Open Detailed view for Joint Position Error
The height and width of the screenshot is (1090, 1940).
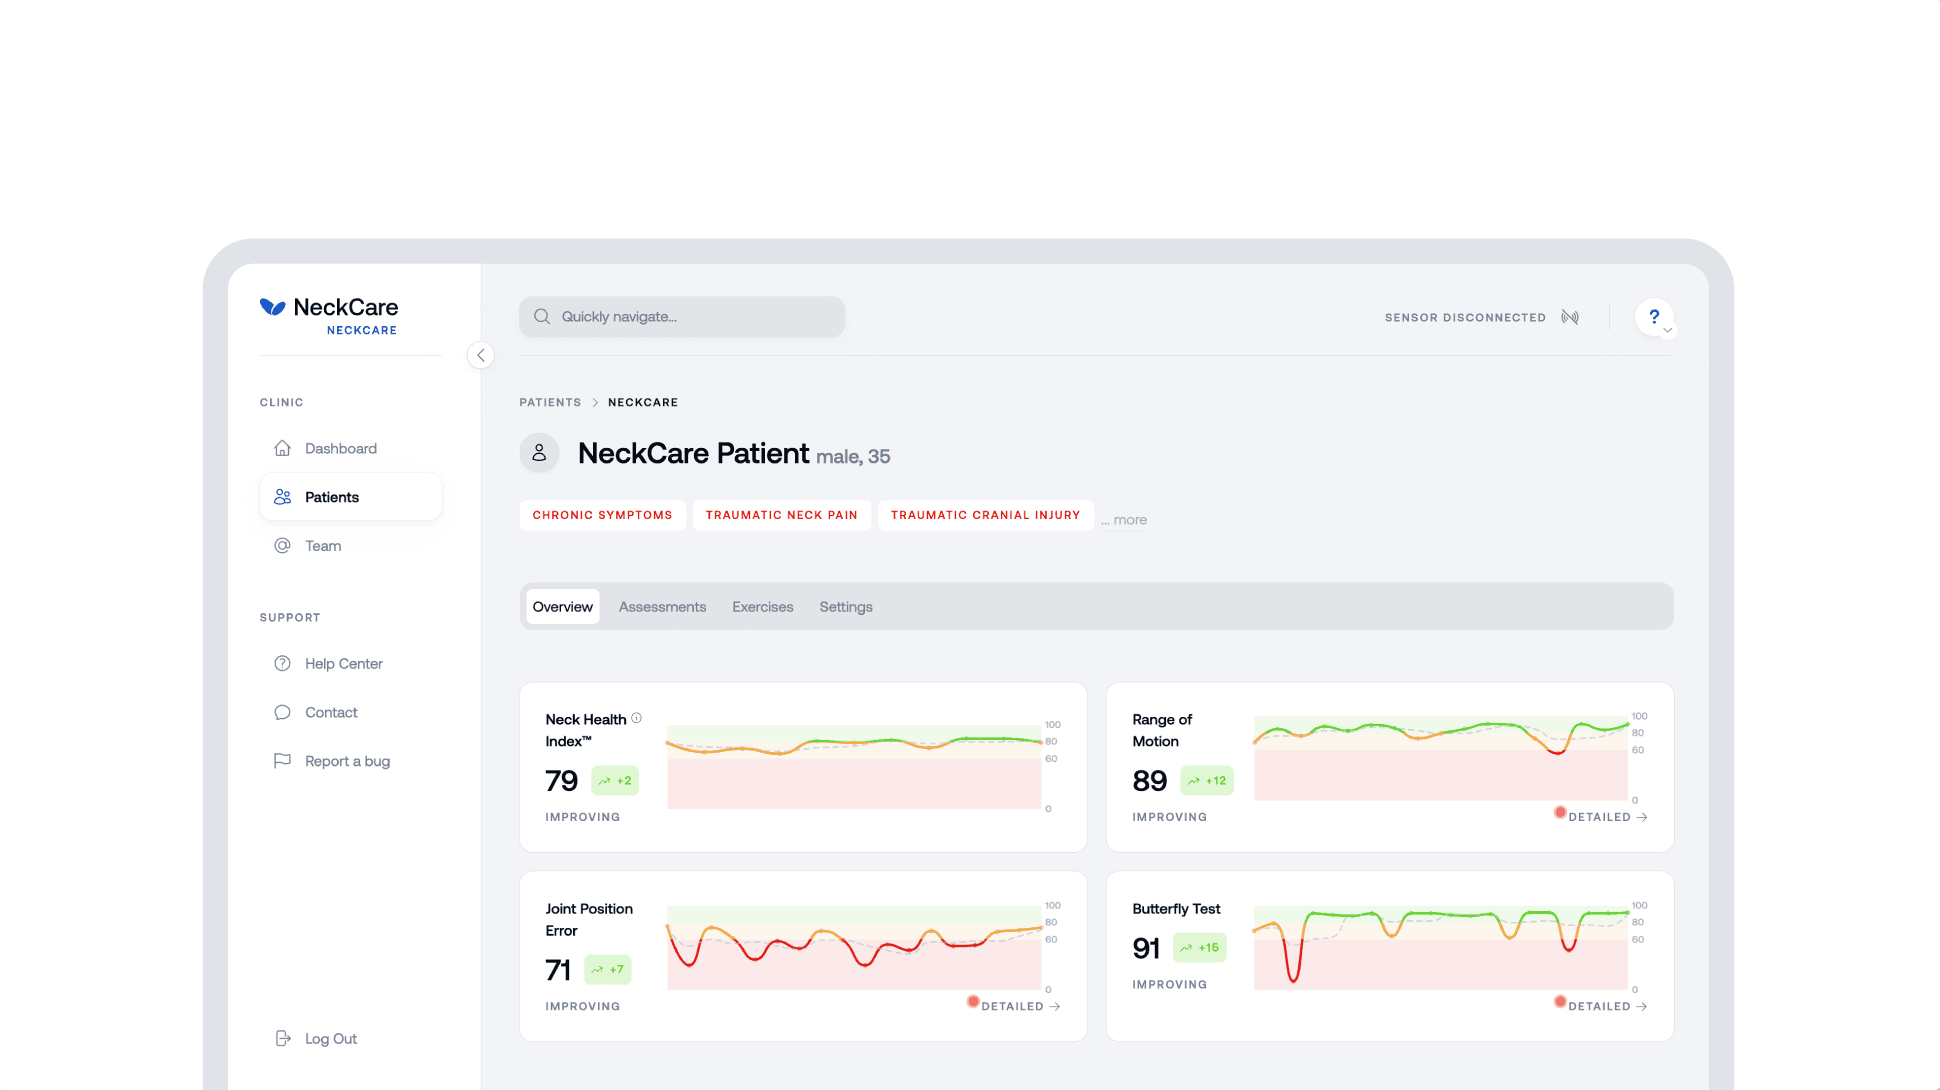click(x=1020, y=1006)
